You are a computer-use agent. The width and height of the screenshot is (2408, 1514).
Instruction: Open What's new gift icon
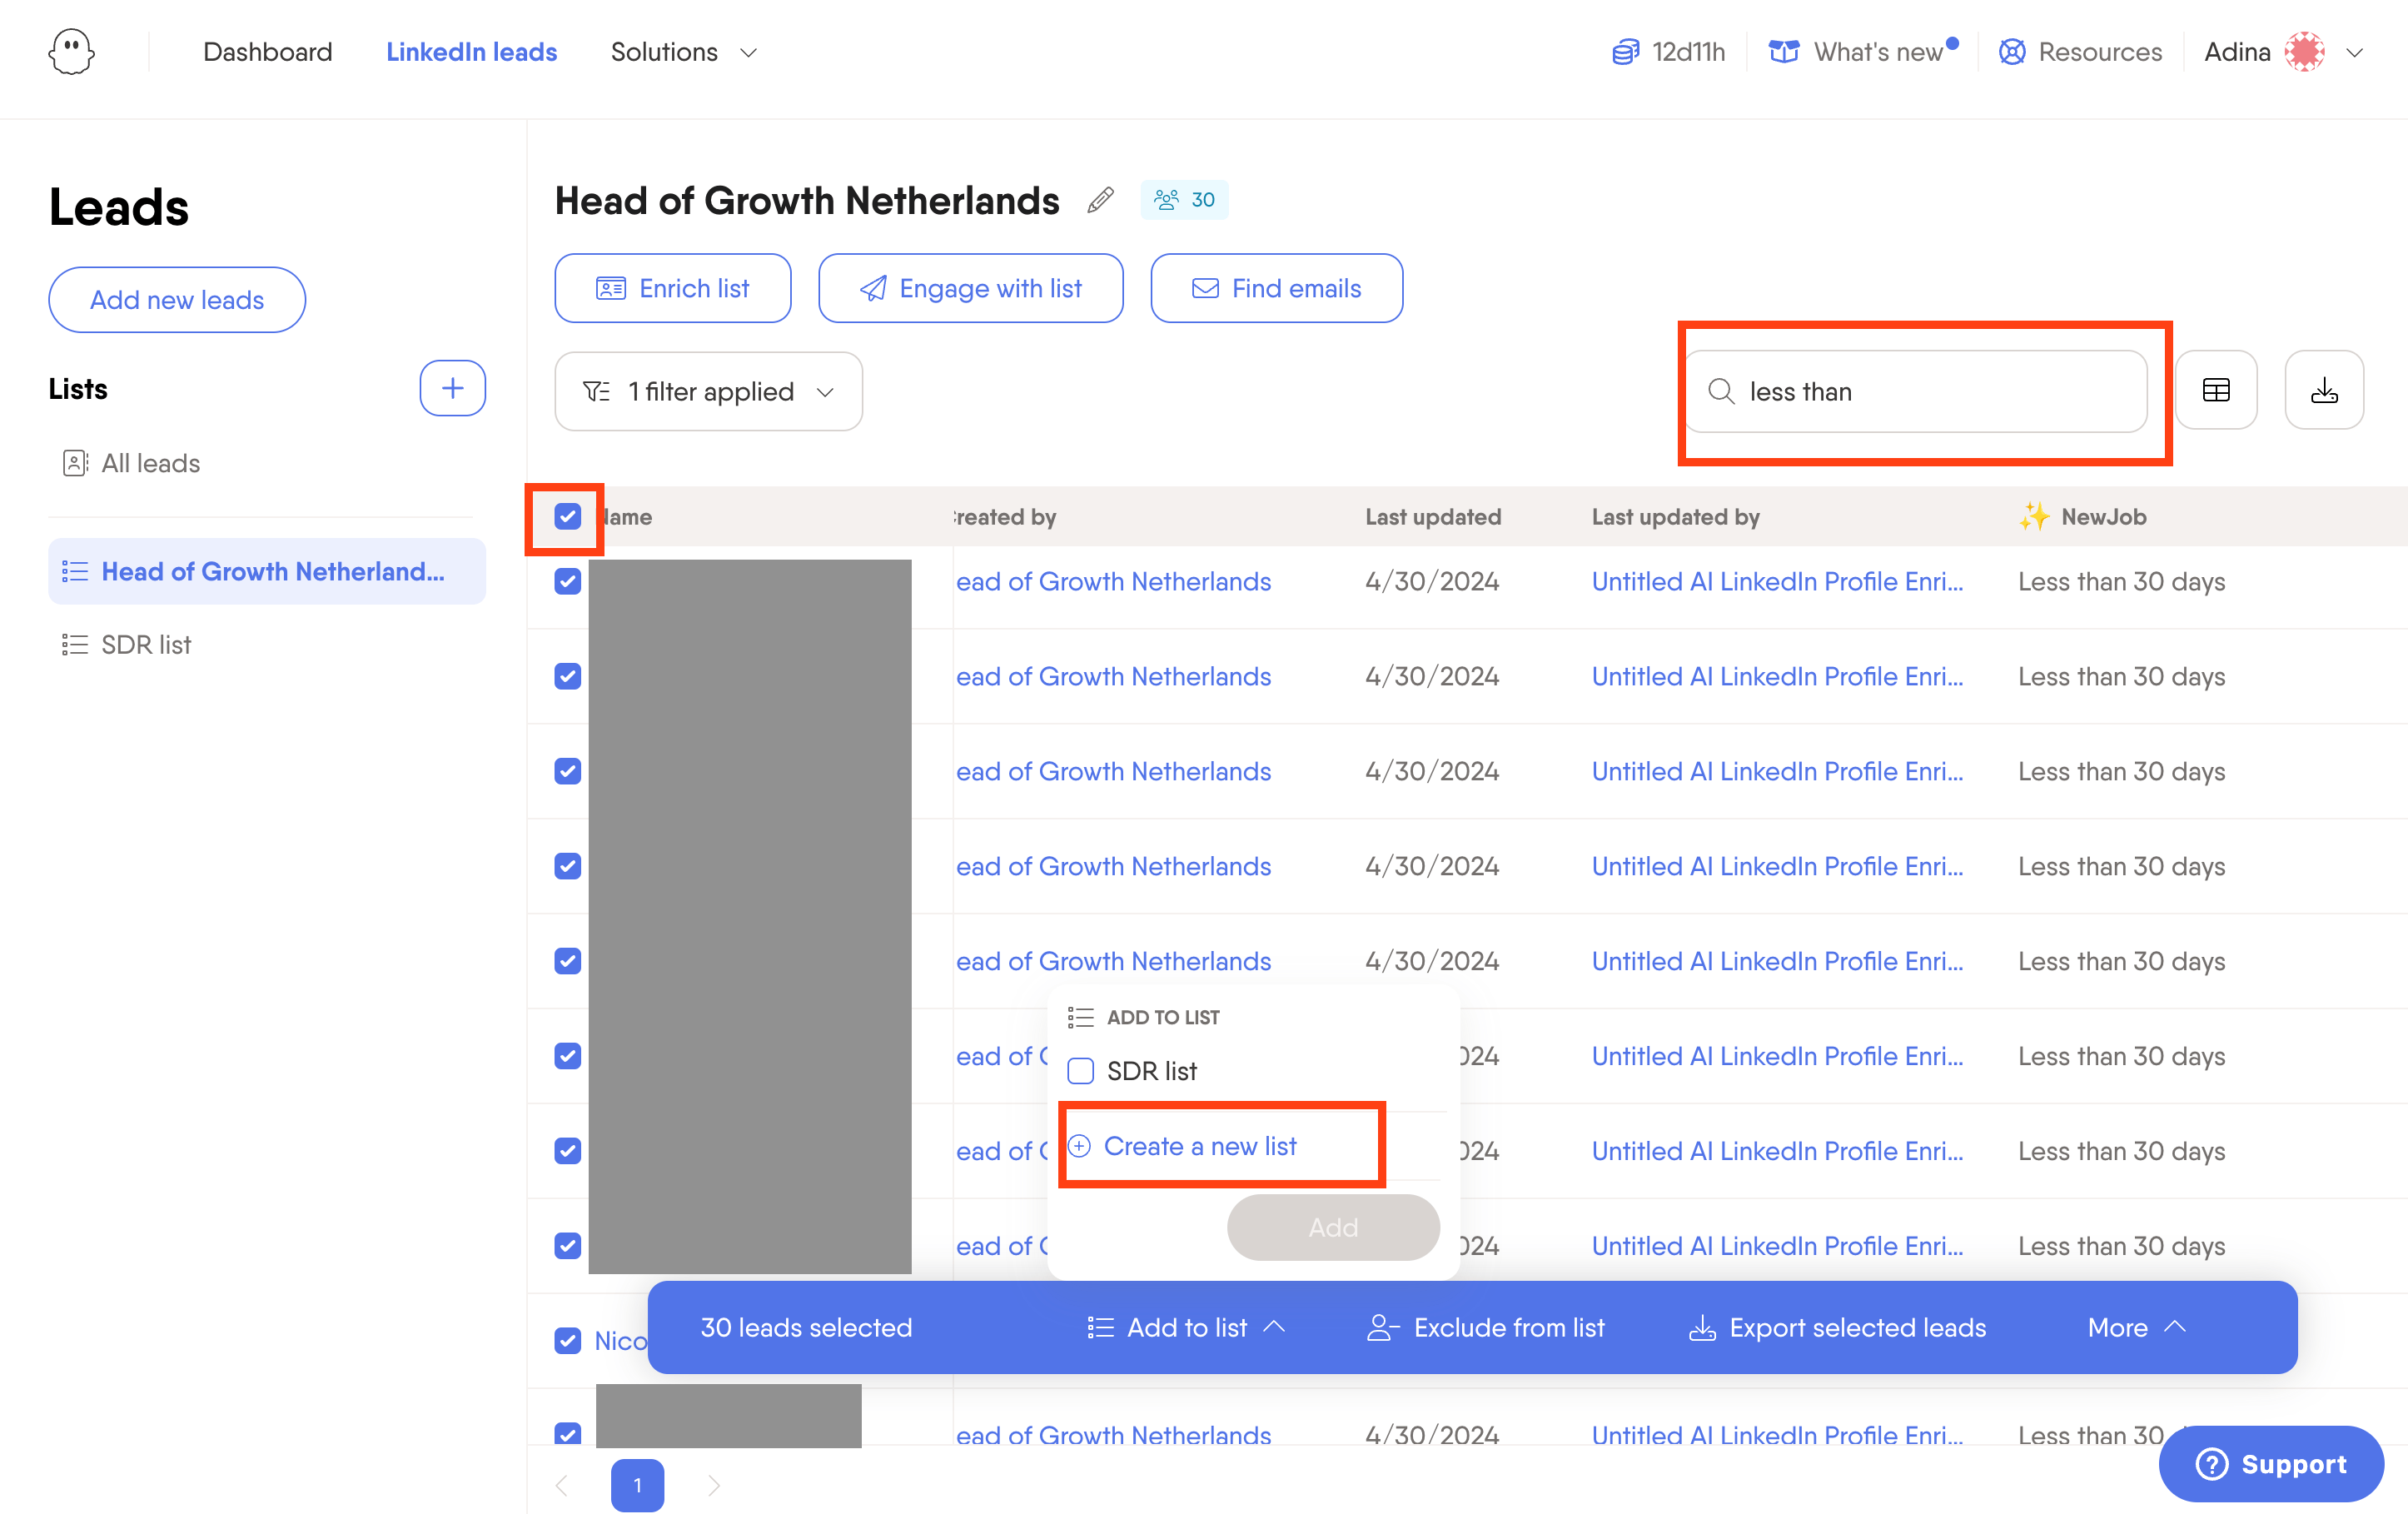click(x=1783, y=52)
